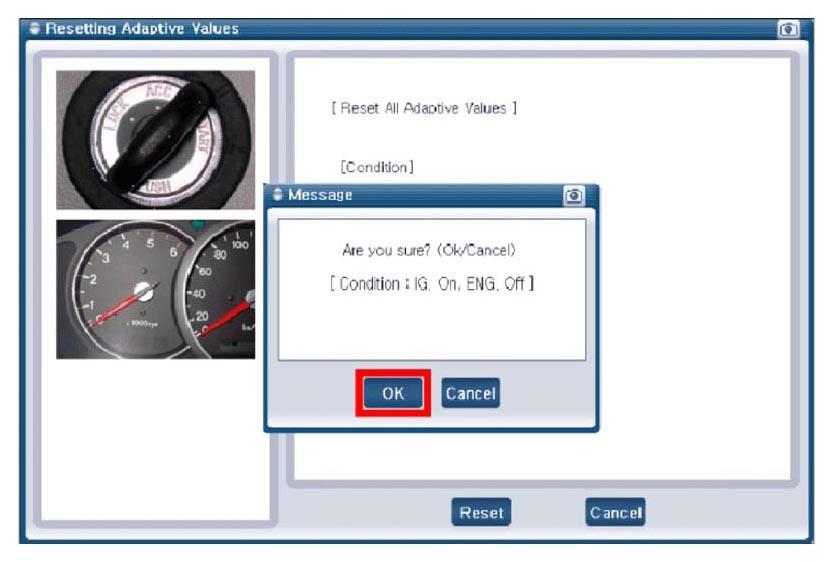Click Cancel in the Resetting Adaptive Values window
The height and width of the screenshot is (562, 833).
tap(615, 513)
